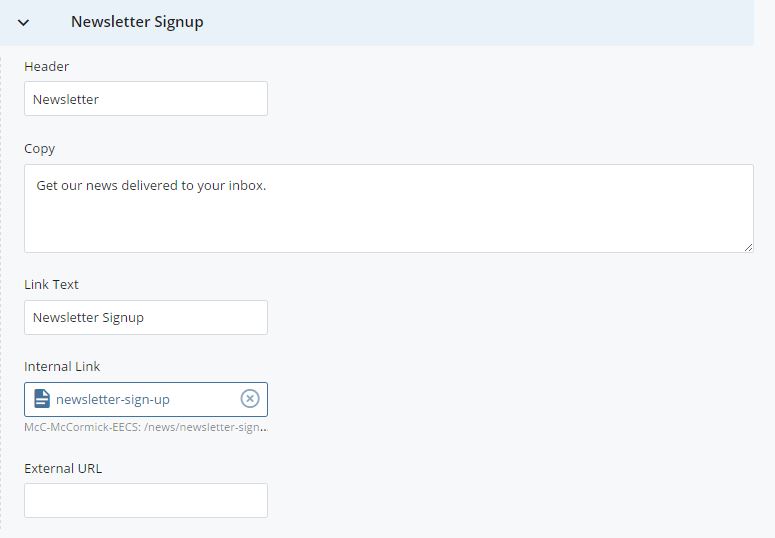
Task: Click the Link Text input field
Action: point(146,317)
